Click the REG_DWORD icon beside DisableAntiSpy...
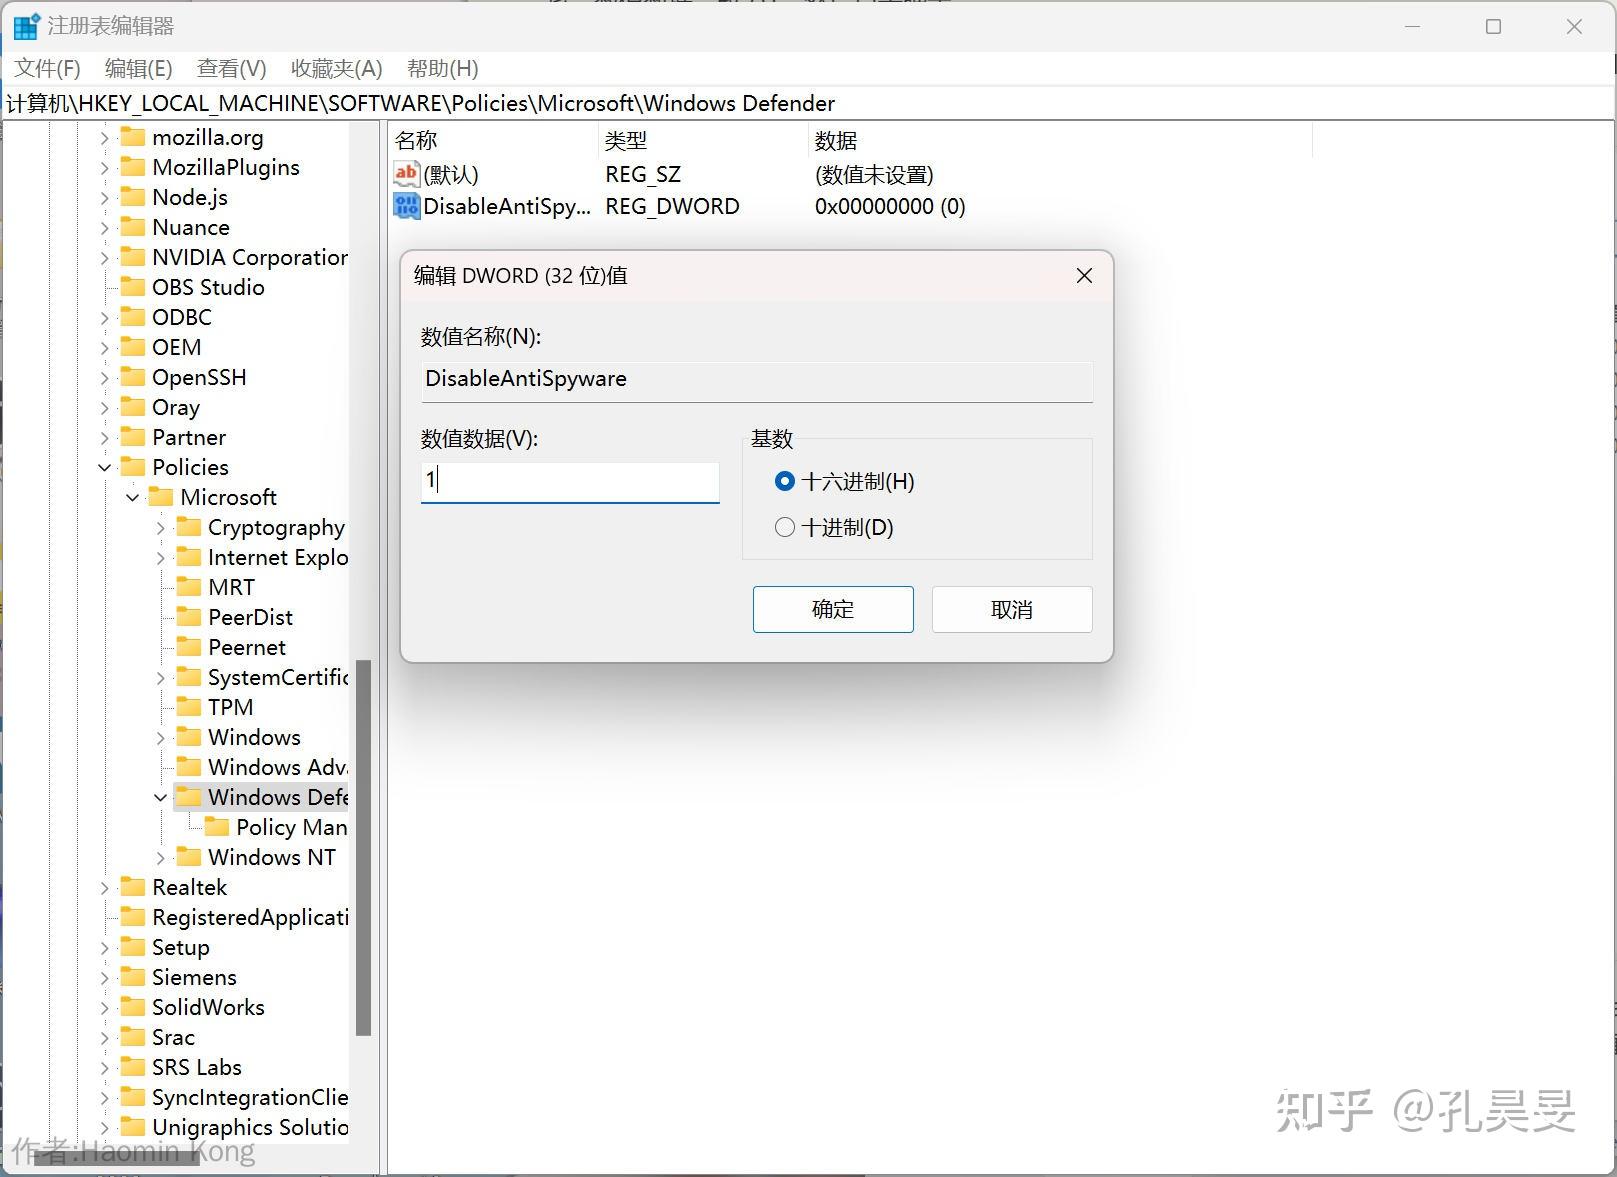The width and height of the screenshot is (1617, 1177). [405, 206]
